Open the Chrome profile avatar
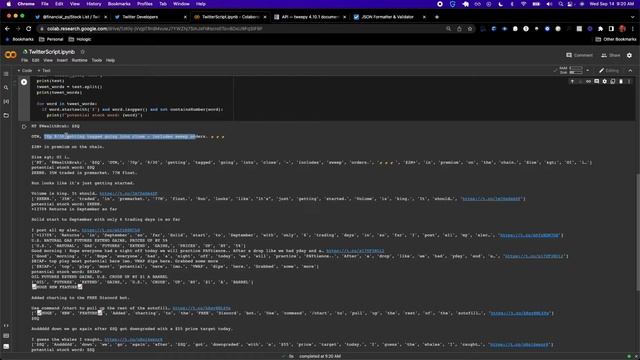This screenshot has width=640, height=360. [622, 29]
